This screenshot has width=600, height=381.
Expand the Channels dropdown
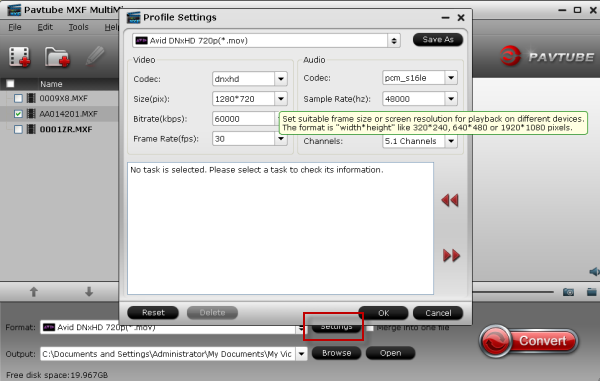pyautogui.click(x=451, y=141)
